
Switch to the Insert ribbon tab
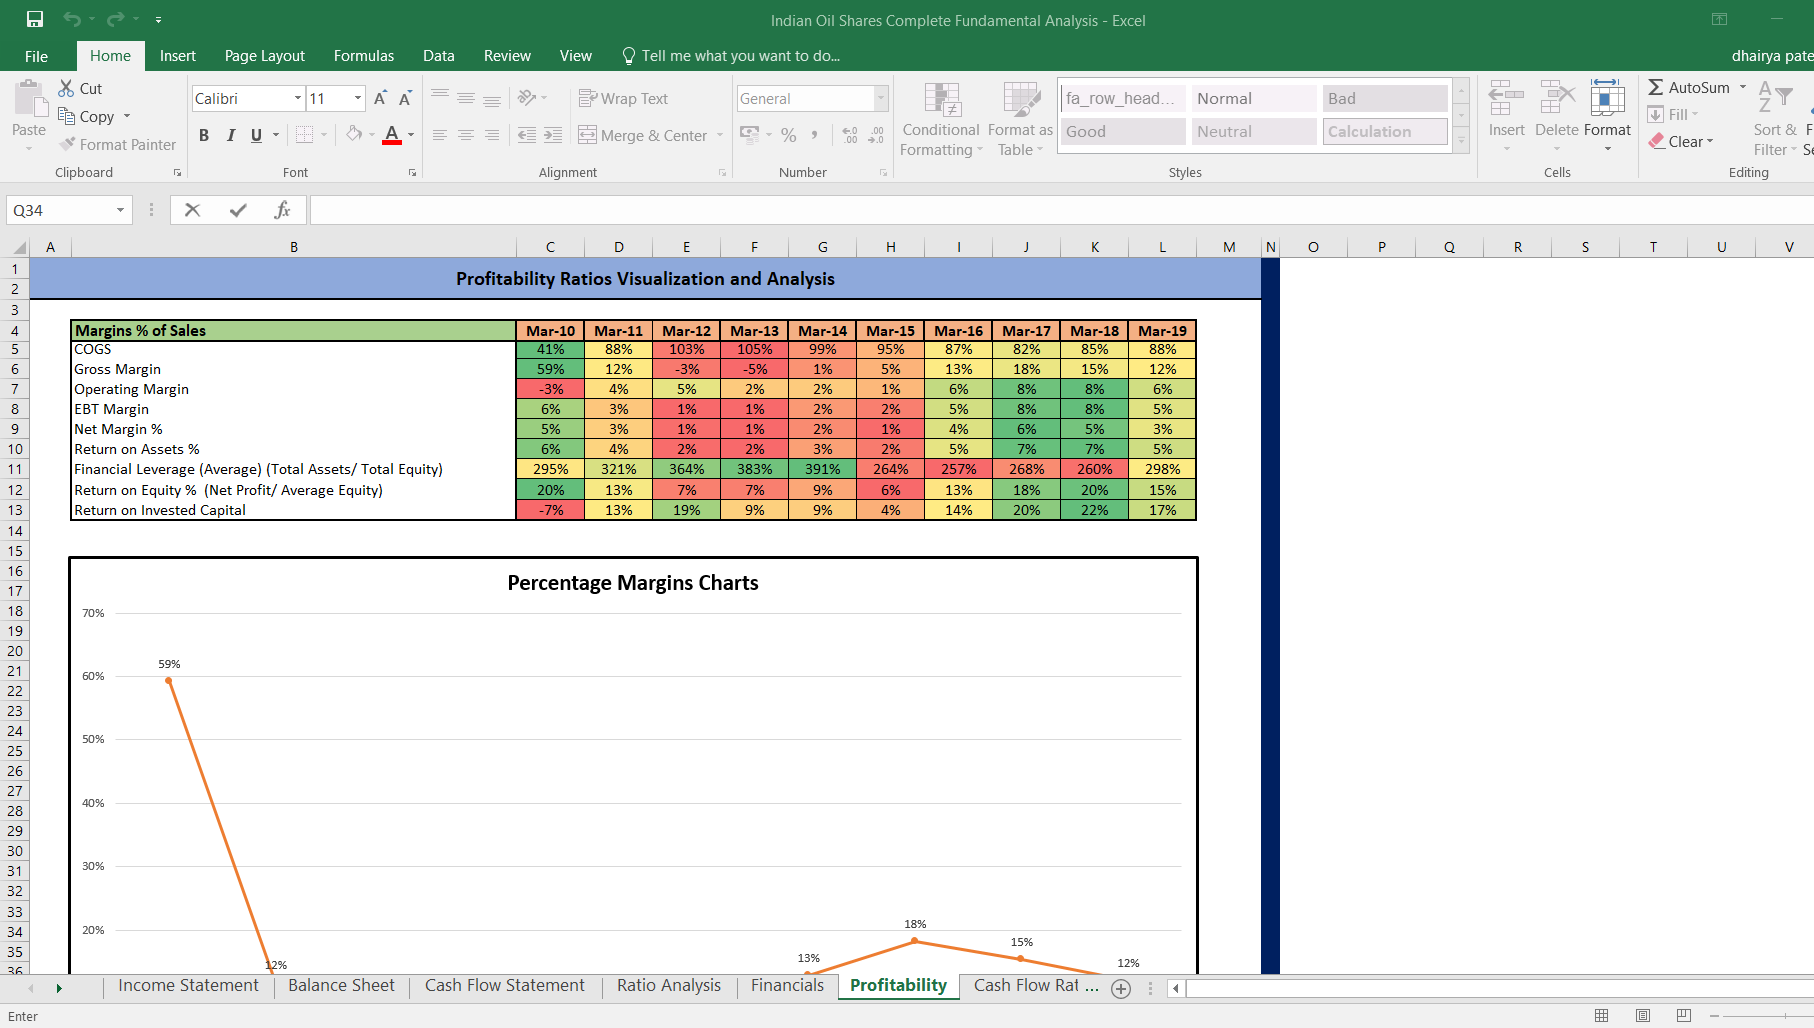[x=178, y=56]
